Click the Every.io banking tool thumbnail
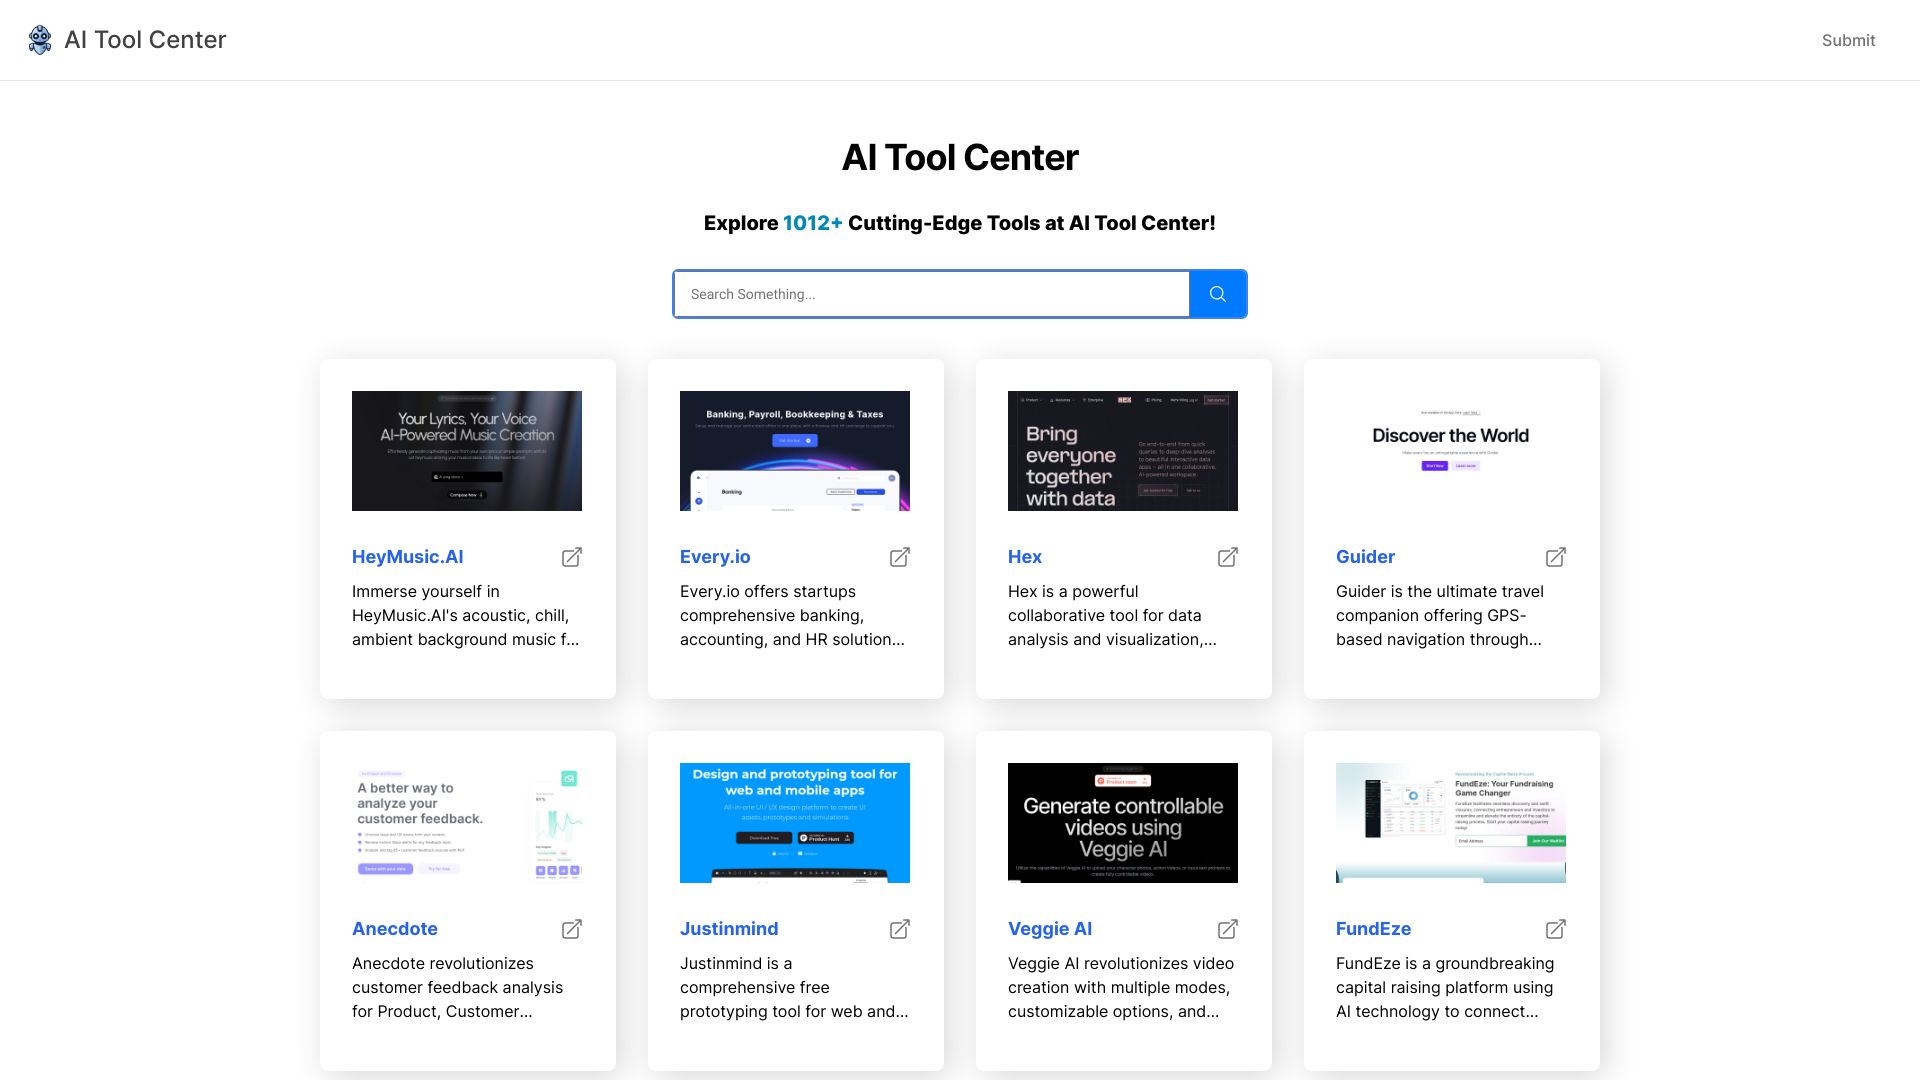This screenshot has width=1920, height=1080. [x=795, y=450]
